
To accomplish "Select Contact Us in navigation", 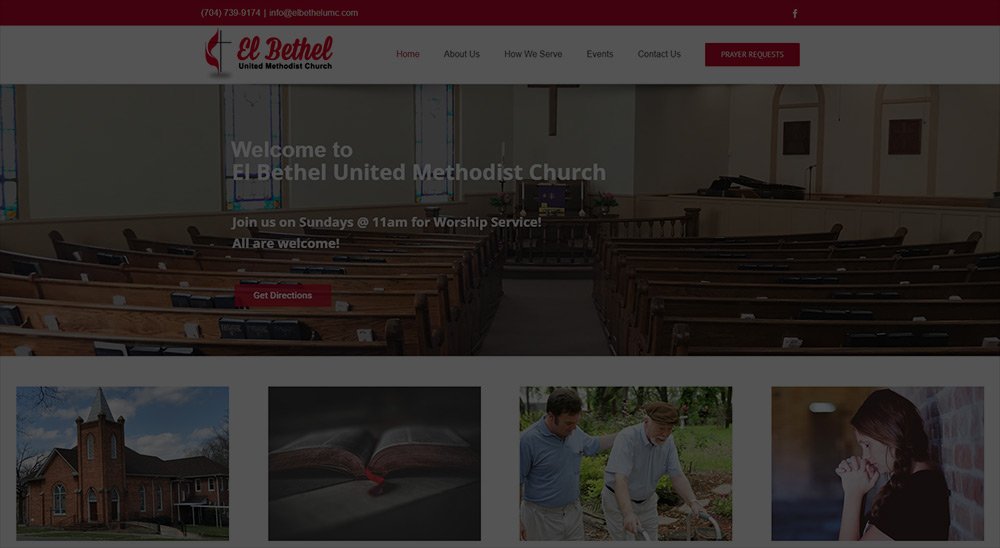I will (659, 54).
